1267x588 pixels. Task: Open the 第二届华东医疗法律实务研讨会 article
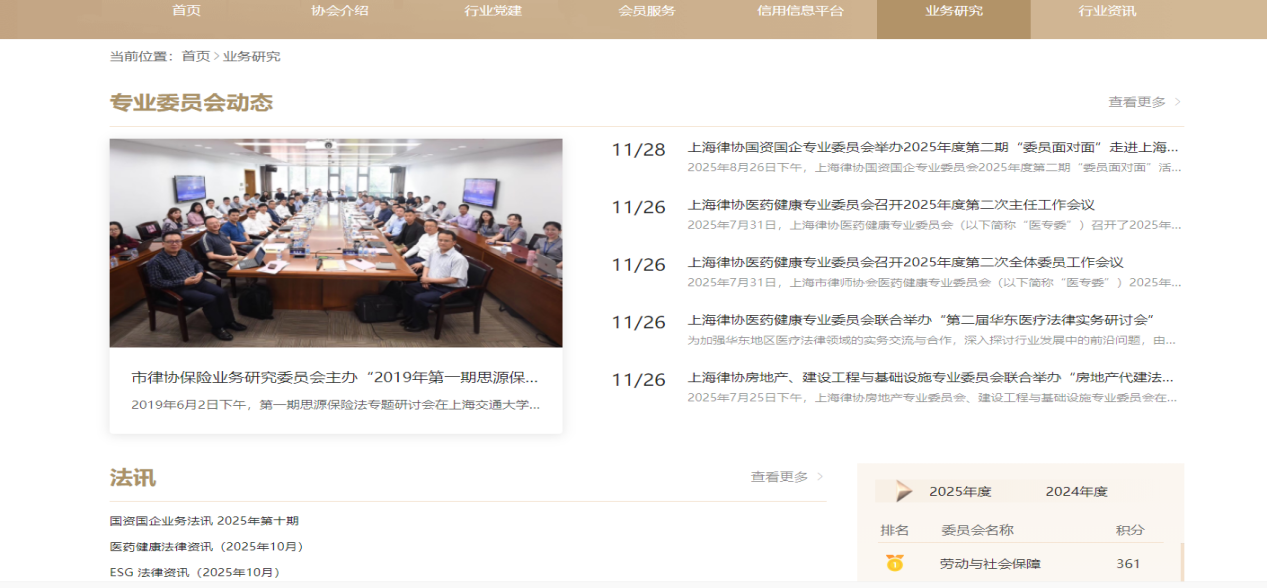click(x=921, y=320)
